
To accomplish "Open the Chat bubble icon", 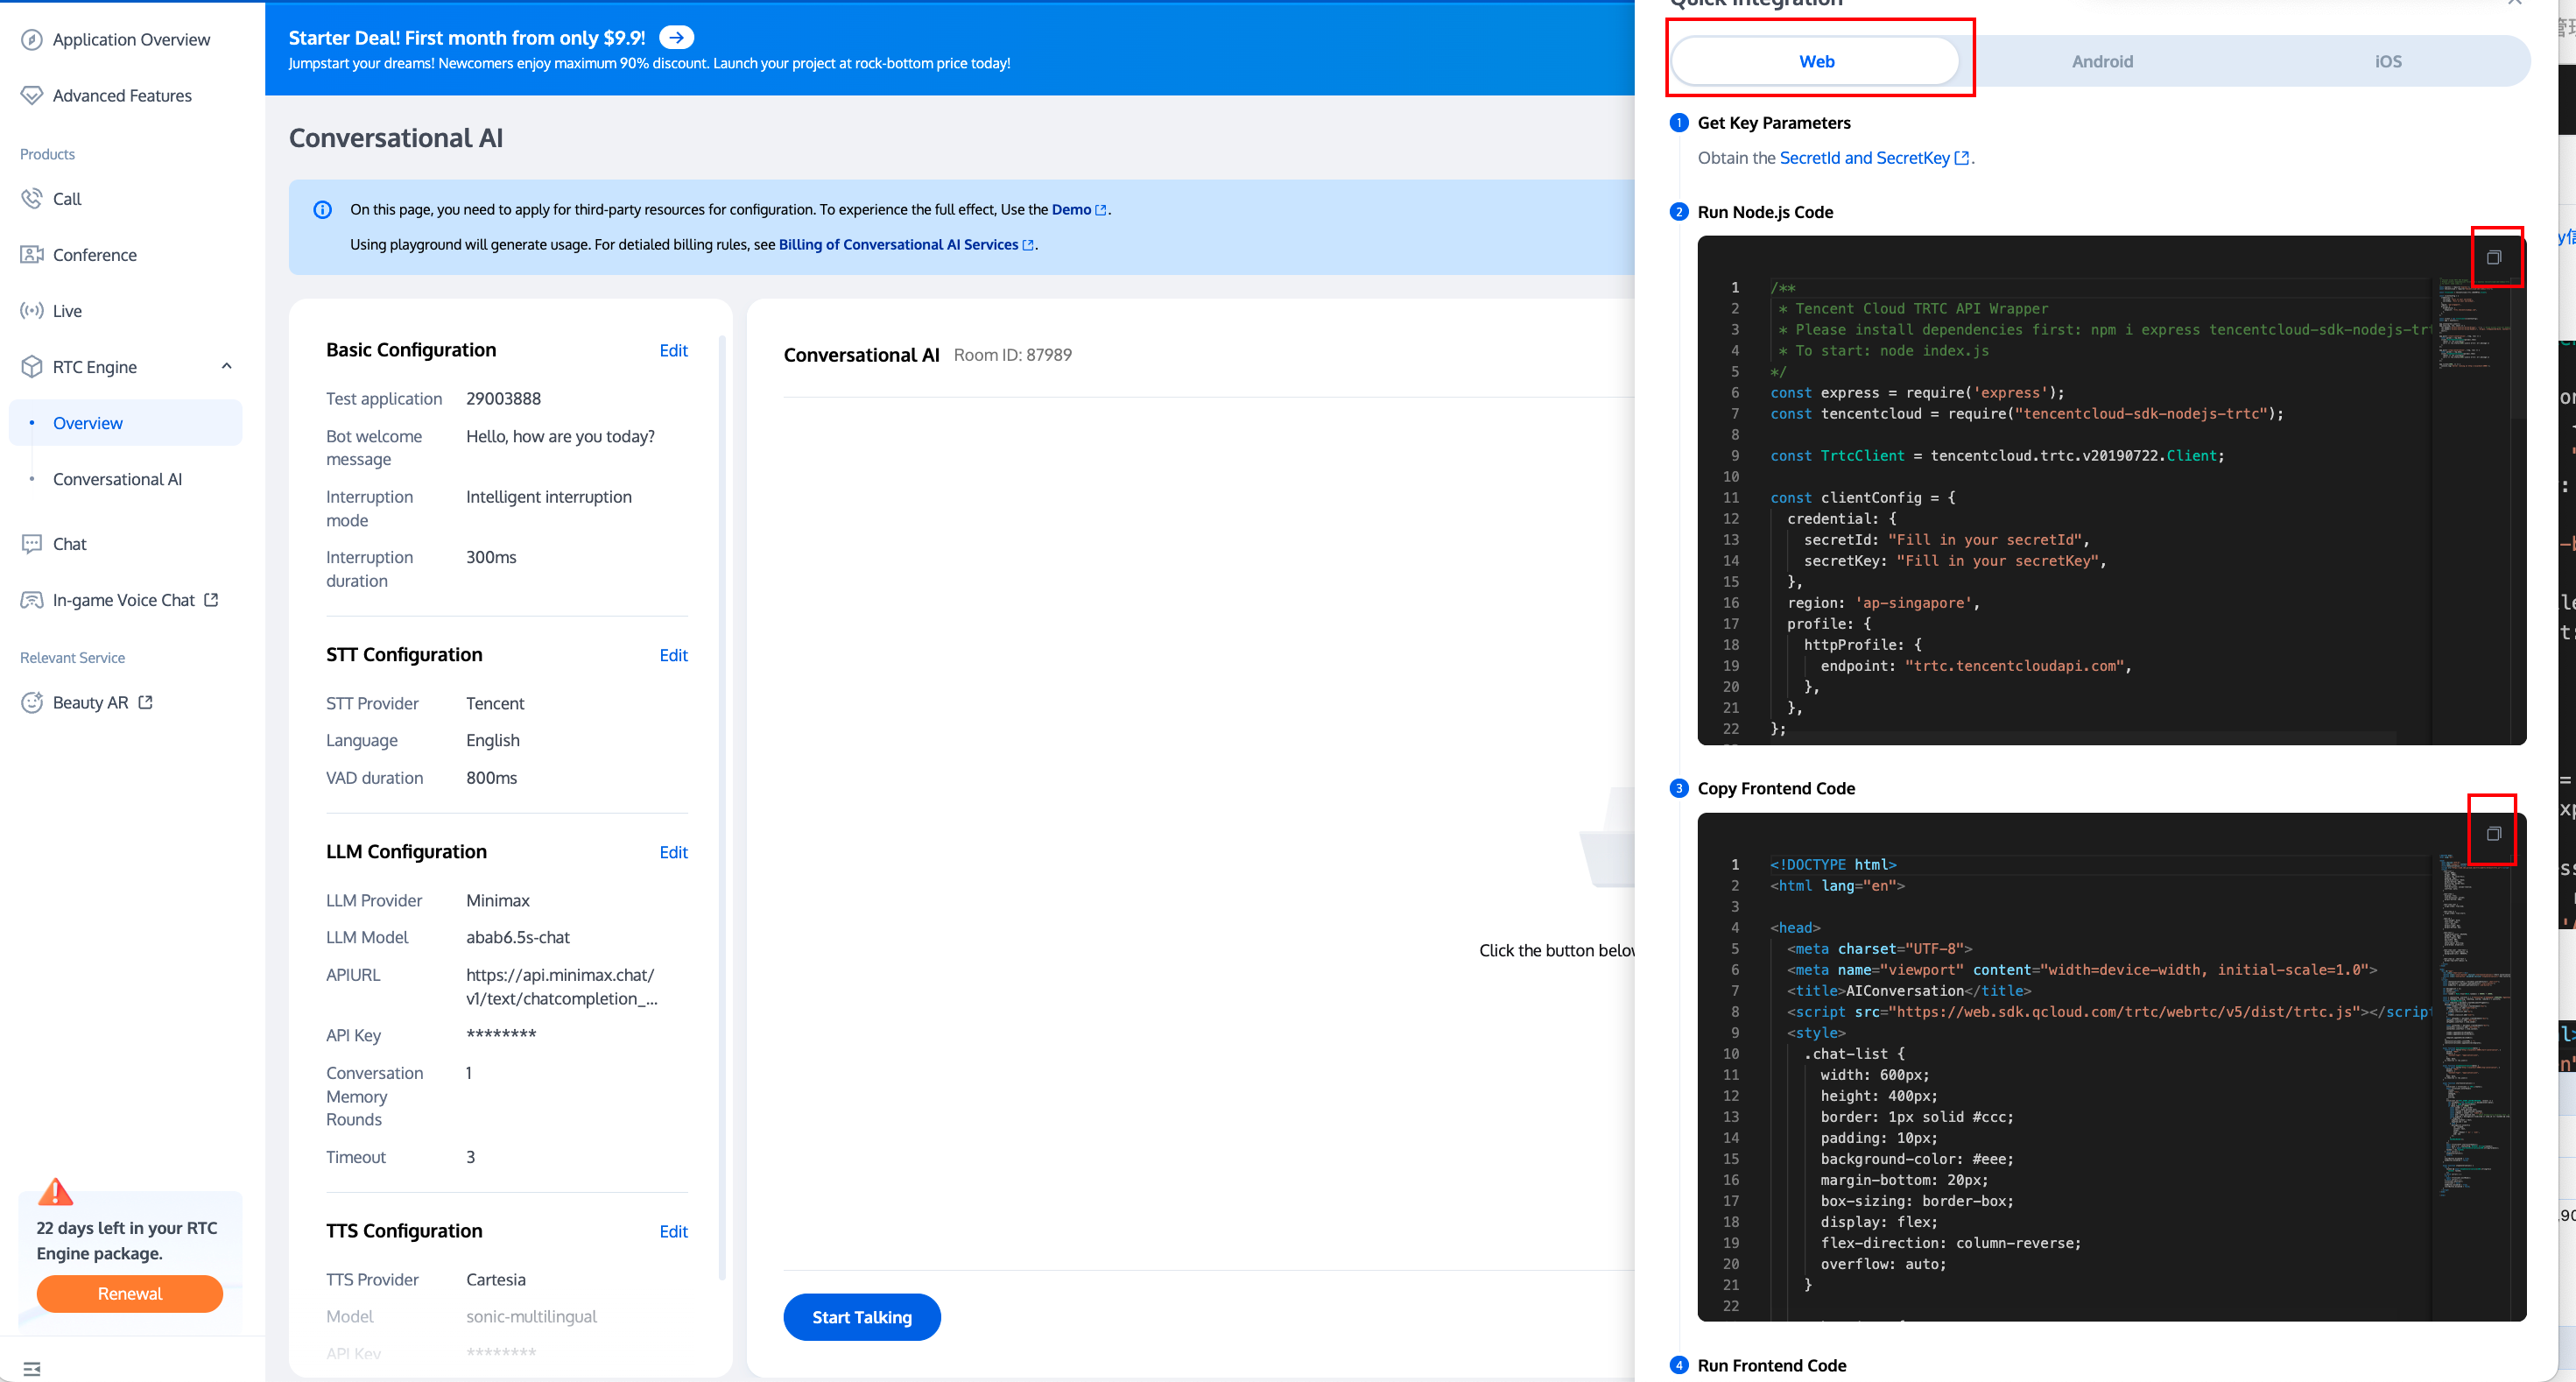I will [32, 544].
